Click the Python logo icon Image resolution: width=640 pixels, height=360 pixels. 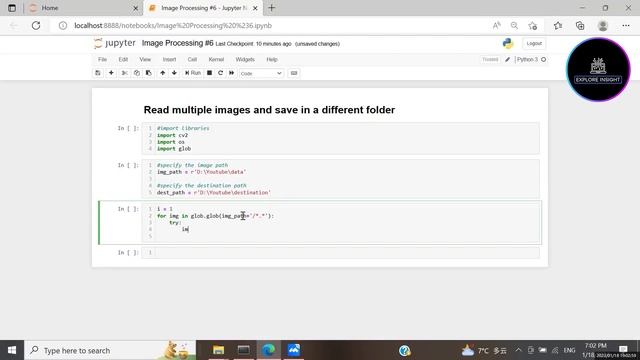(508, 43)
